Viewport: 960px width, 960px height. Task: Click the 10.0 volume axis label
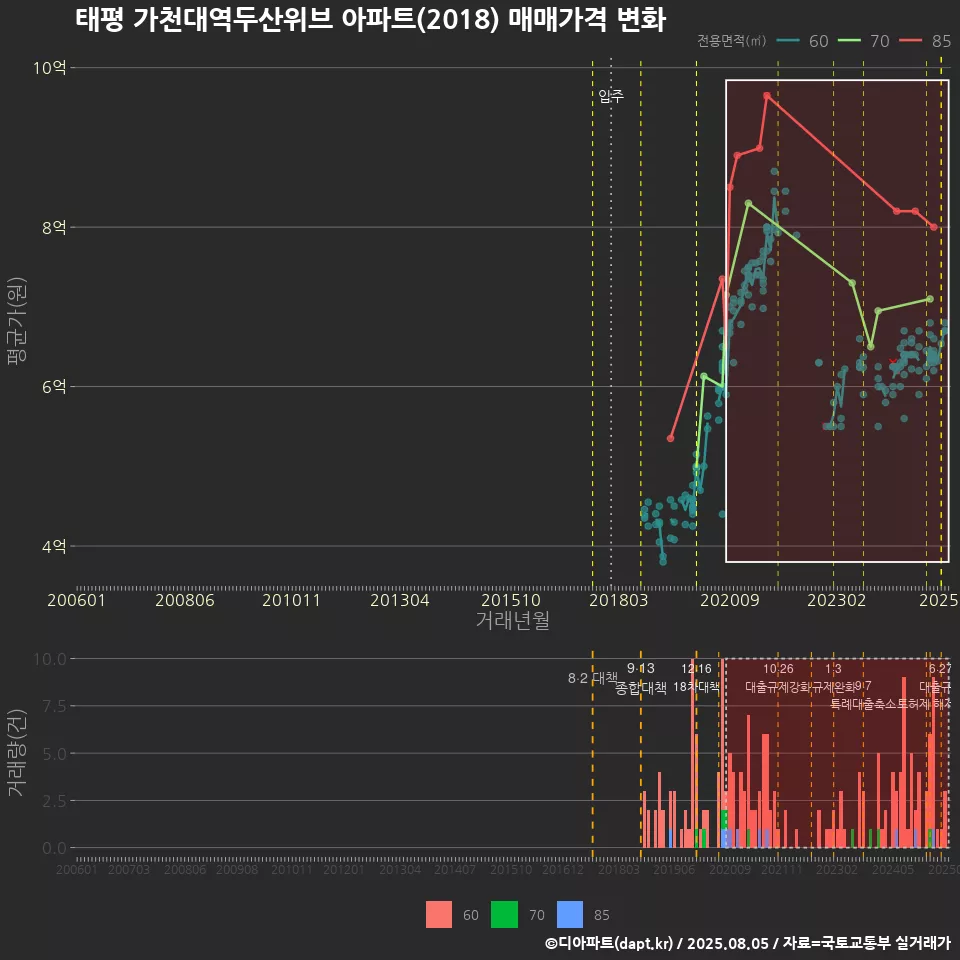50,659
